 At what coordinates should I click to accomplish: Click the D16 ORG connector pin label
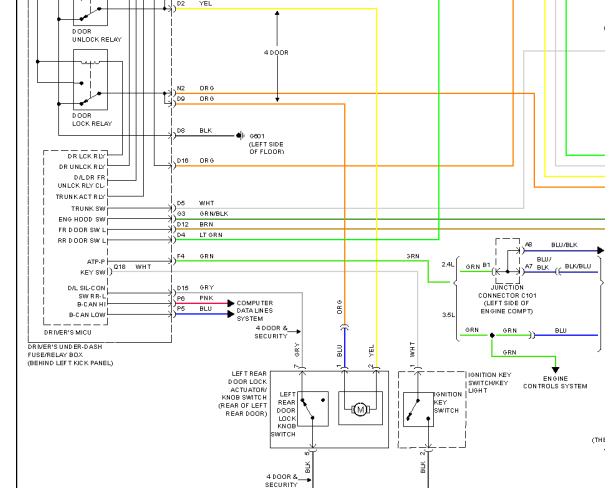[195, 161]
